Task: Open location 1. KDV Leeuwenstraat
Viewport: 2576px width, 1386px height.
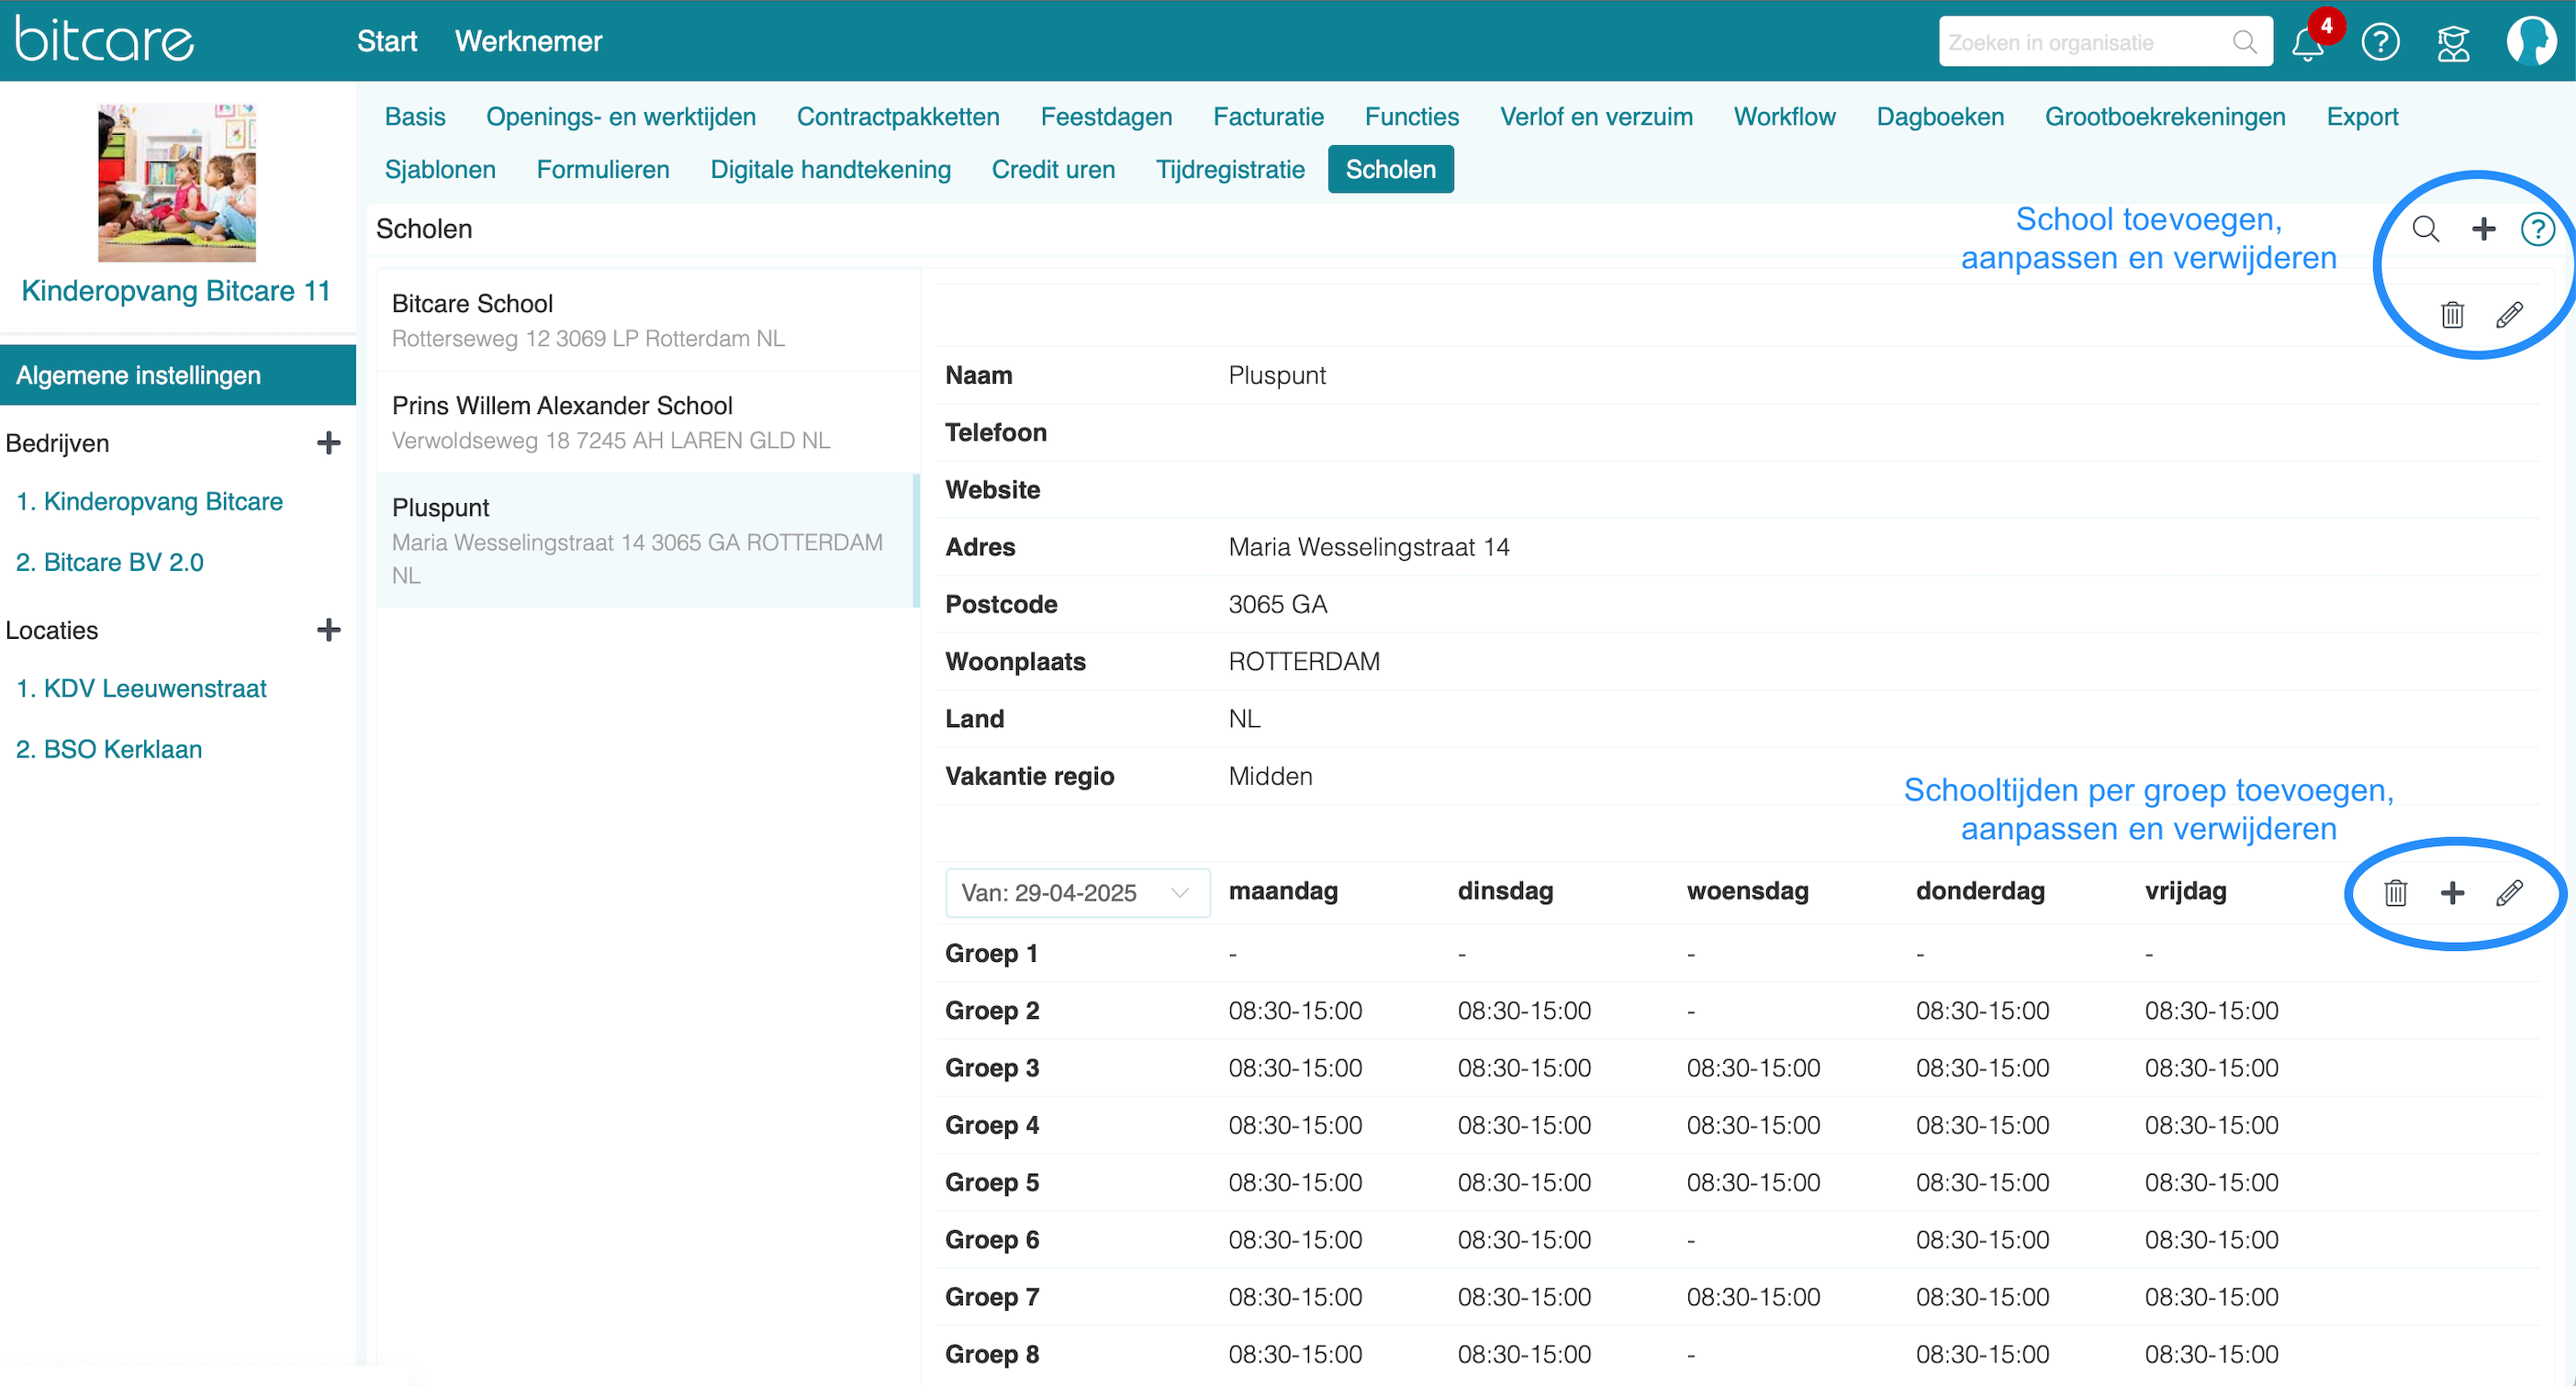Action: [x=141, y=688]
